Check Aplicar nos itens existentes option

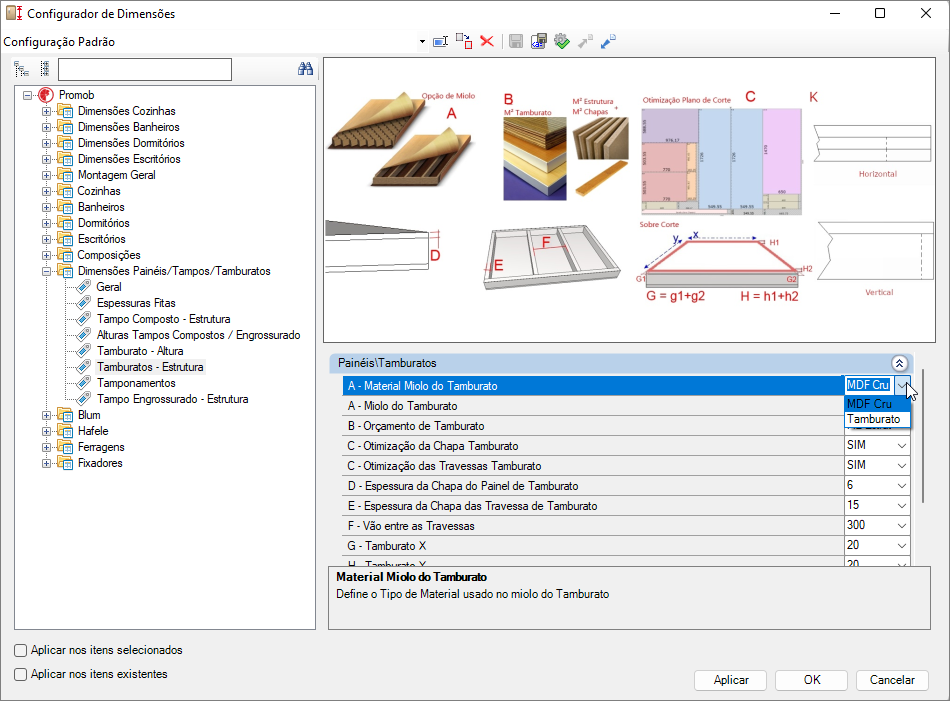tap(21, 674)
